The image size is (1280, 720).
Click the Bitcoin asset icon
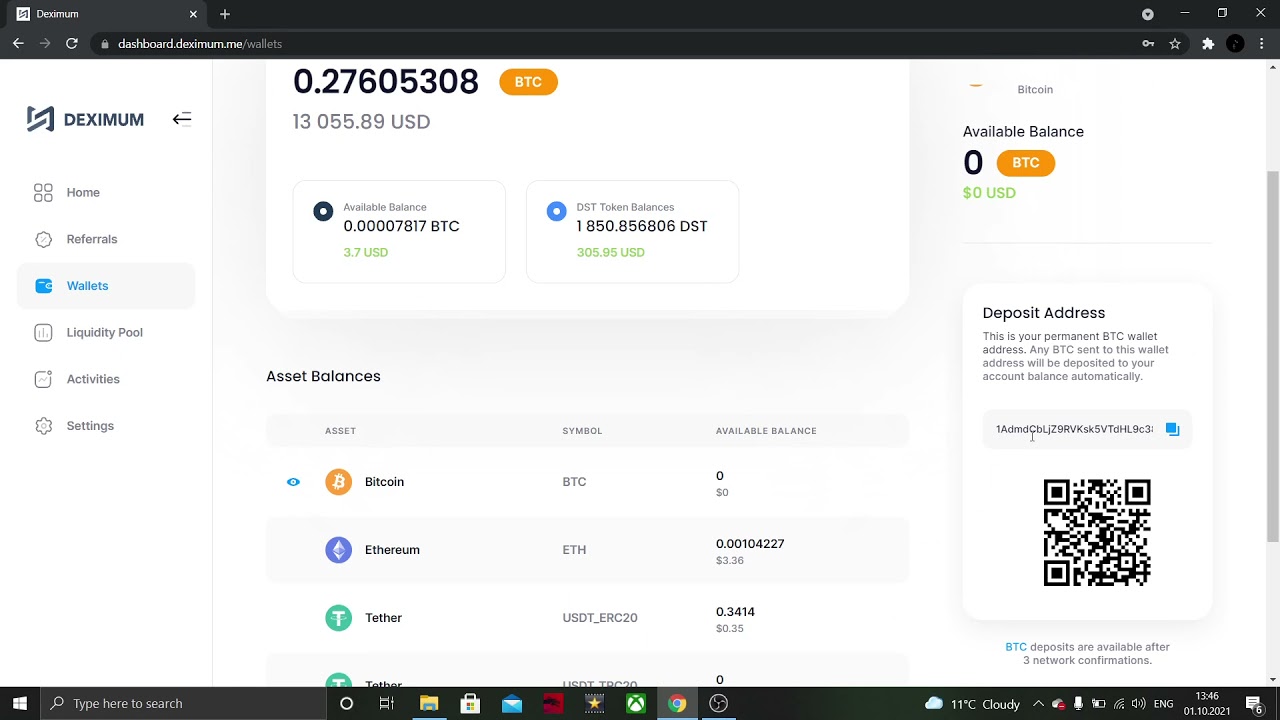(338, 482)
